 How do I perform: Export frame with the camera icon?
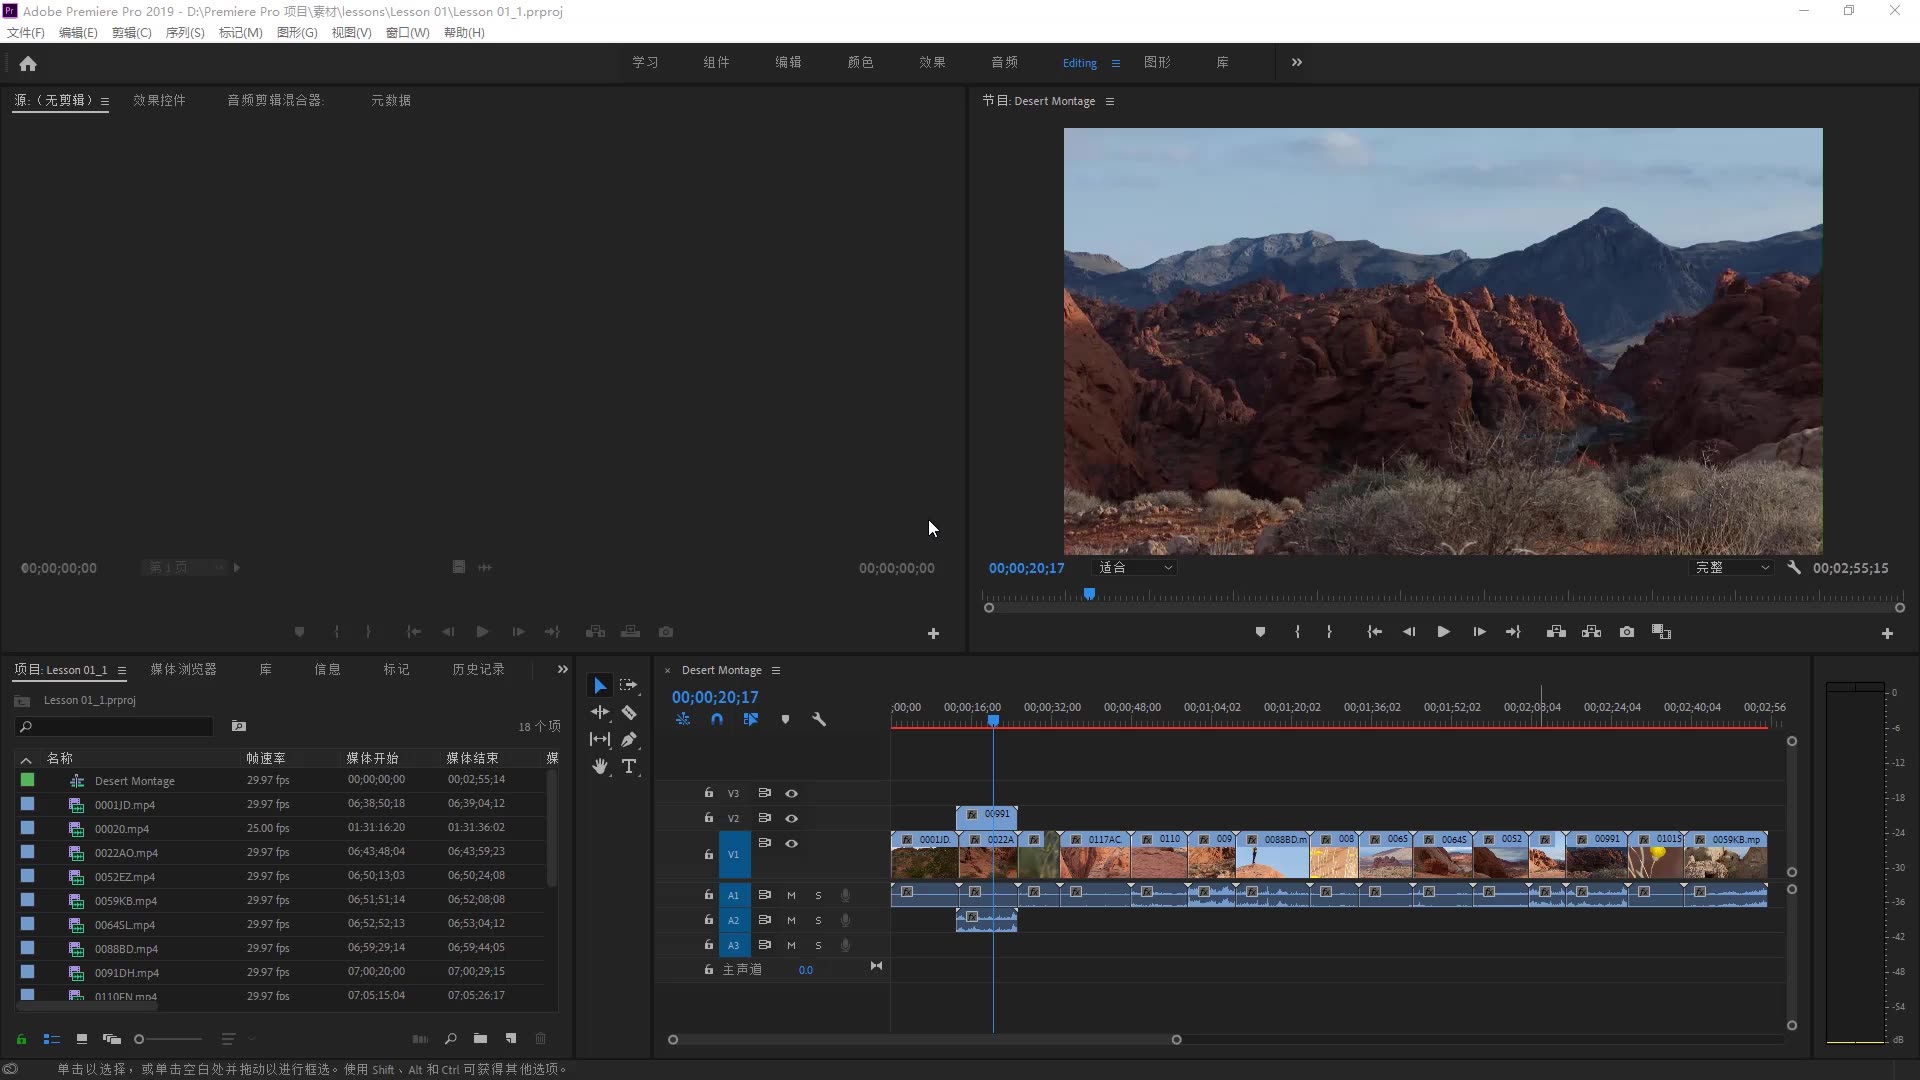pos(1627,631)
